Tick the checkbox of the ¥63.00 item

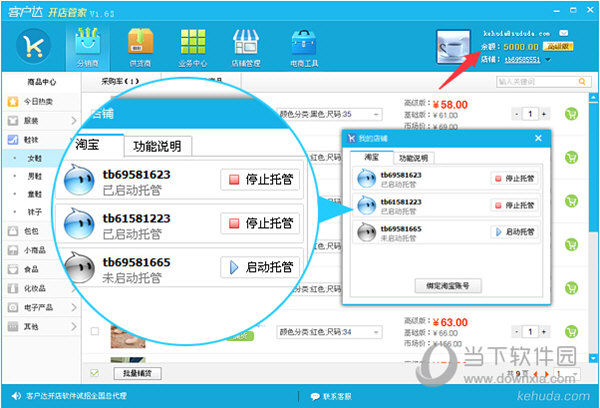(95, 331)
